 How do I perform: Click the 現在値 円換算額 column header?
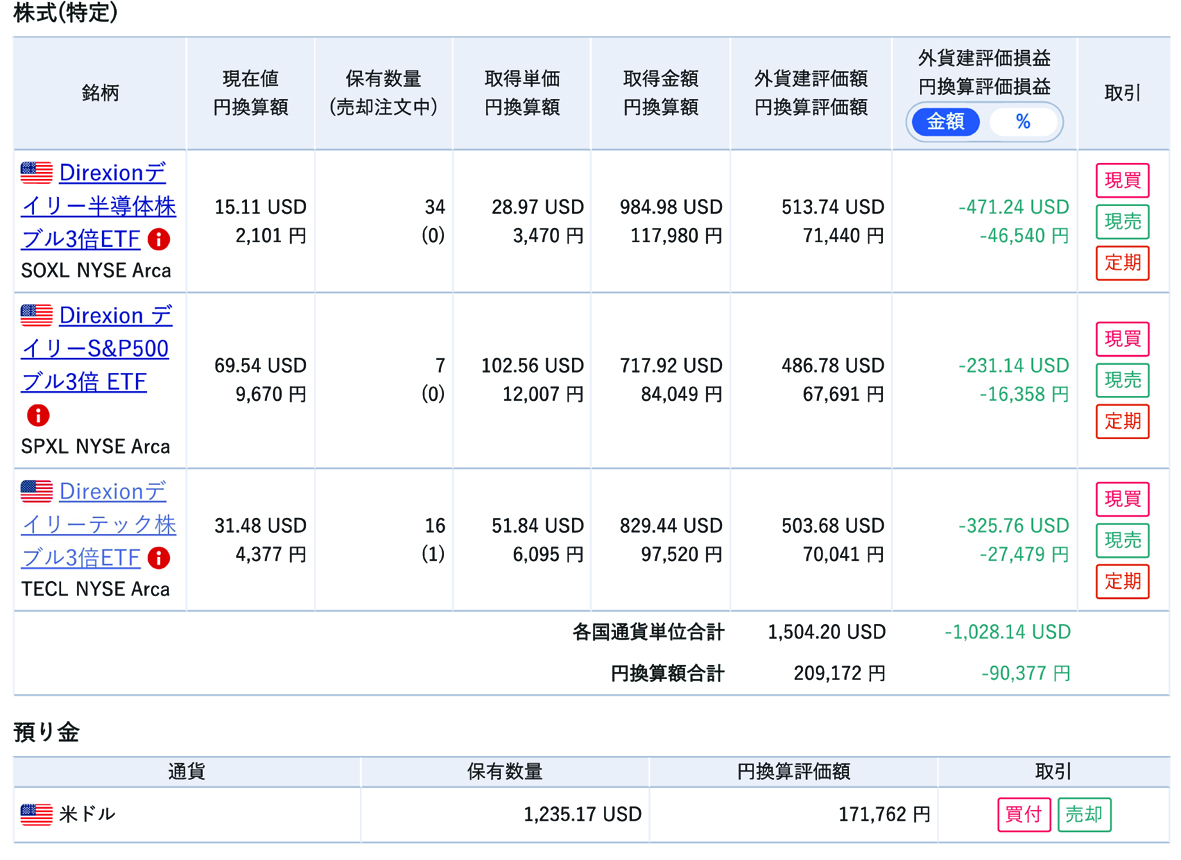(251, 93)
